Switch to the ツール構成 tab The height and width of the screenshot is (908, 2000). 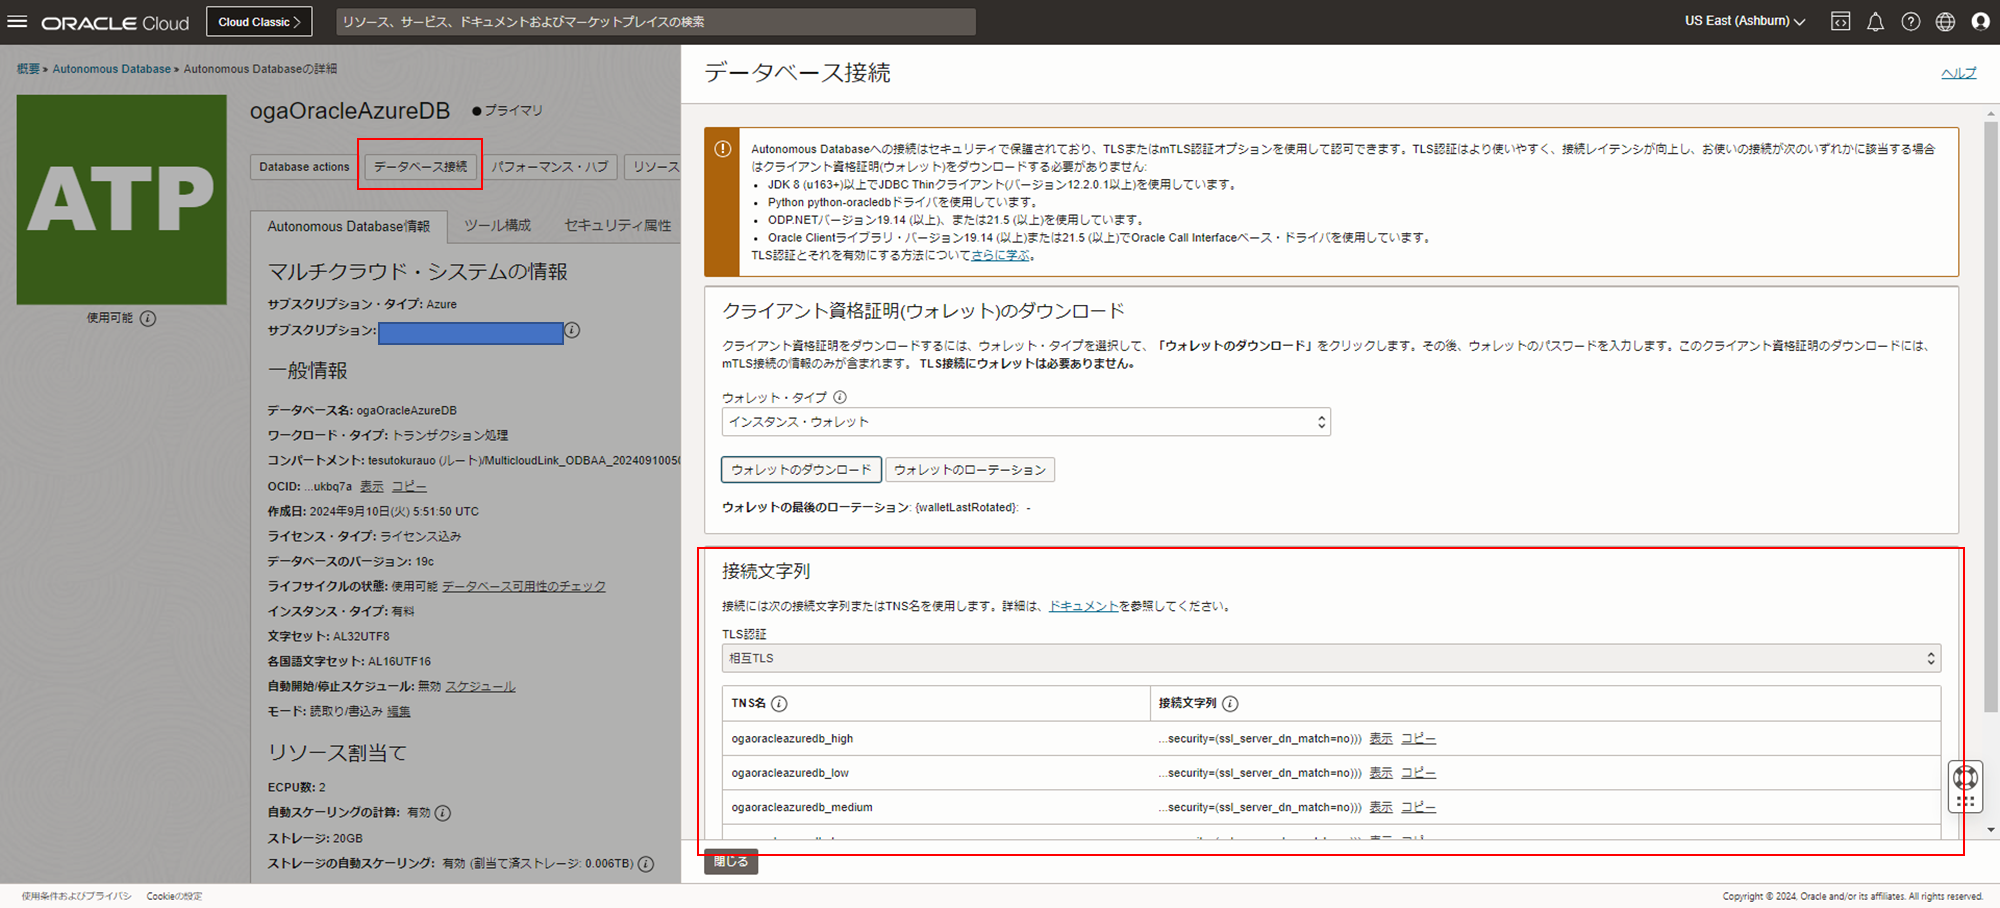[x=497, y=226]
